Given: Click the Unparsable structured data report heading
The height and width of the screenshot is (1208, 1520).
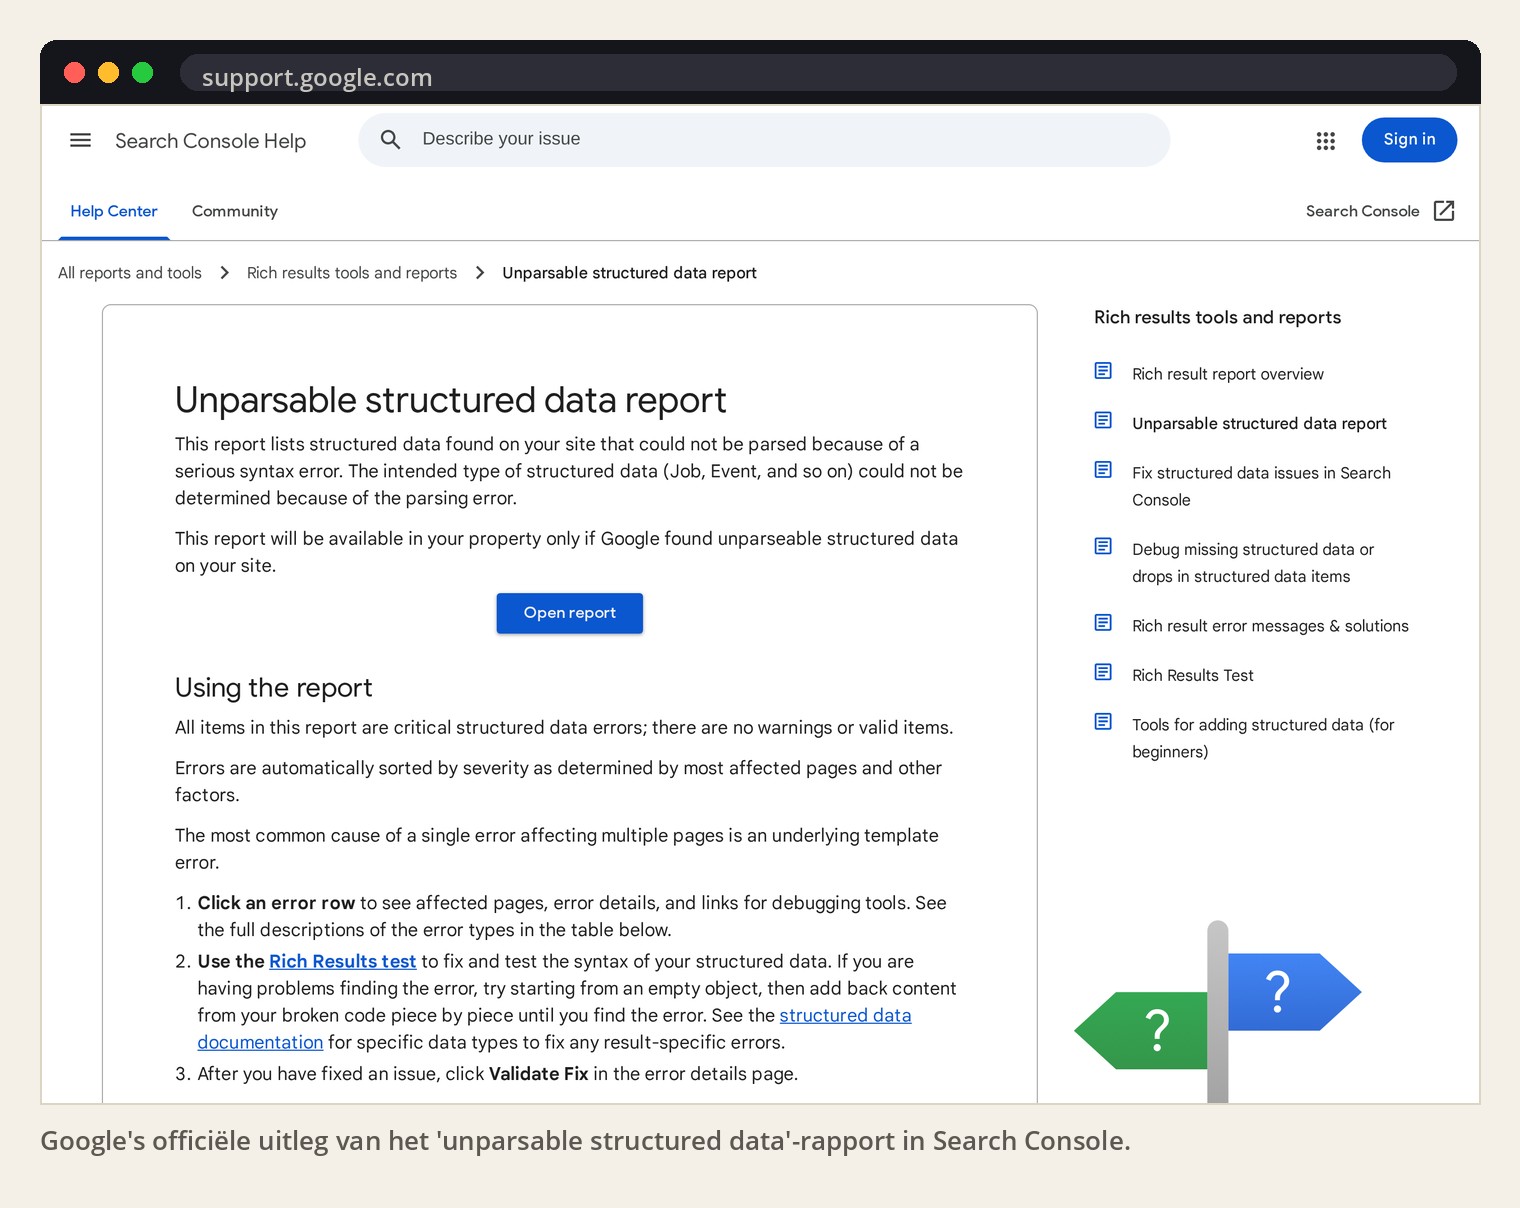Looking at the screenshot, I should [450, 400].
